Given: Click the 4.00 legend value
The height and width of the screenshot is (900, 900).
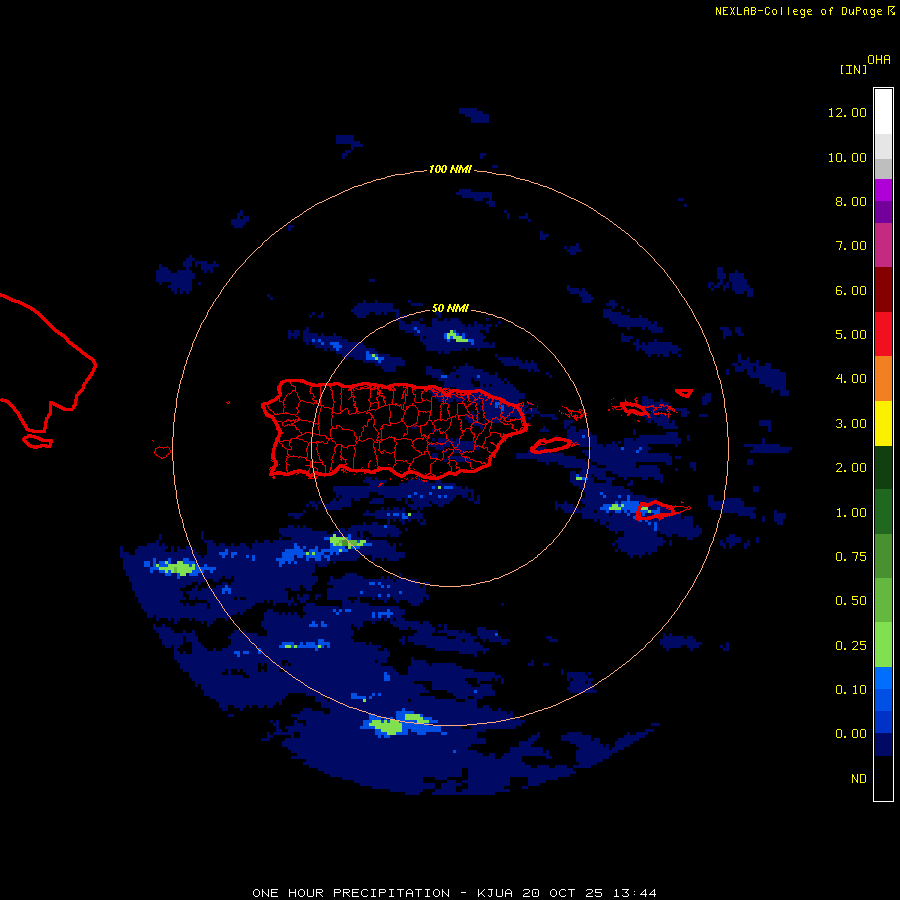Looking at the screenshot, I should (851, 379).
